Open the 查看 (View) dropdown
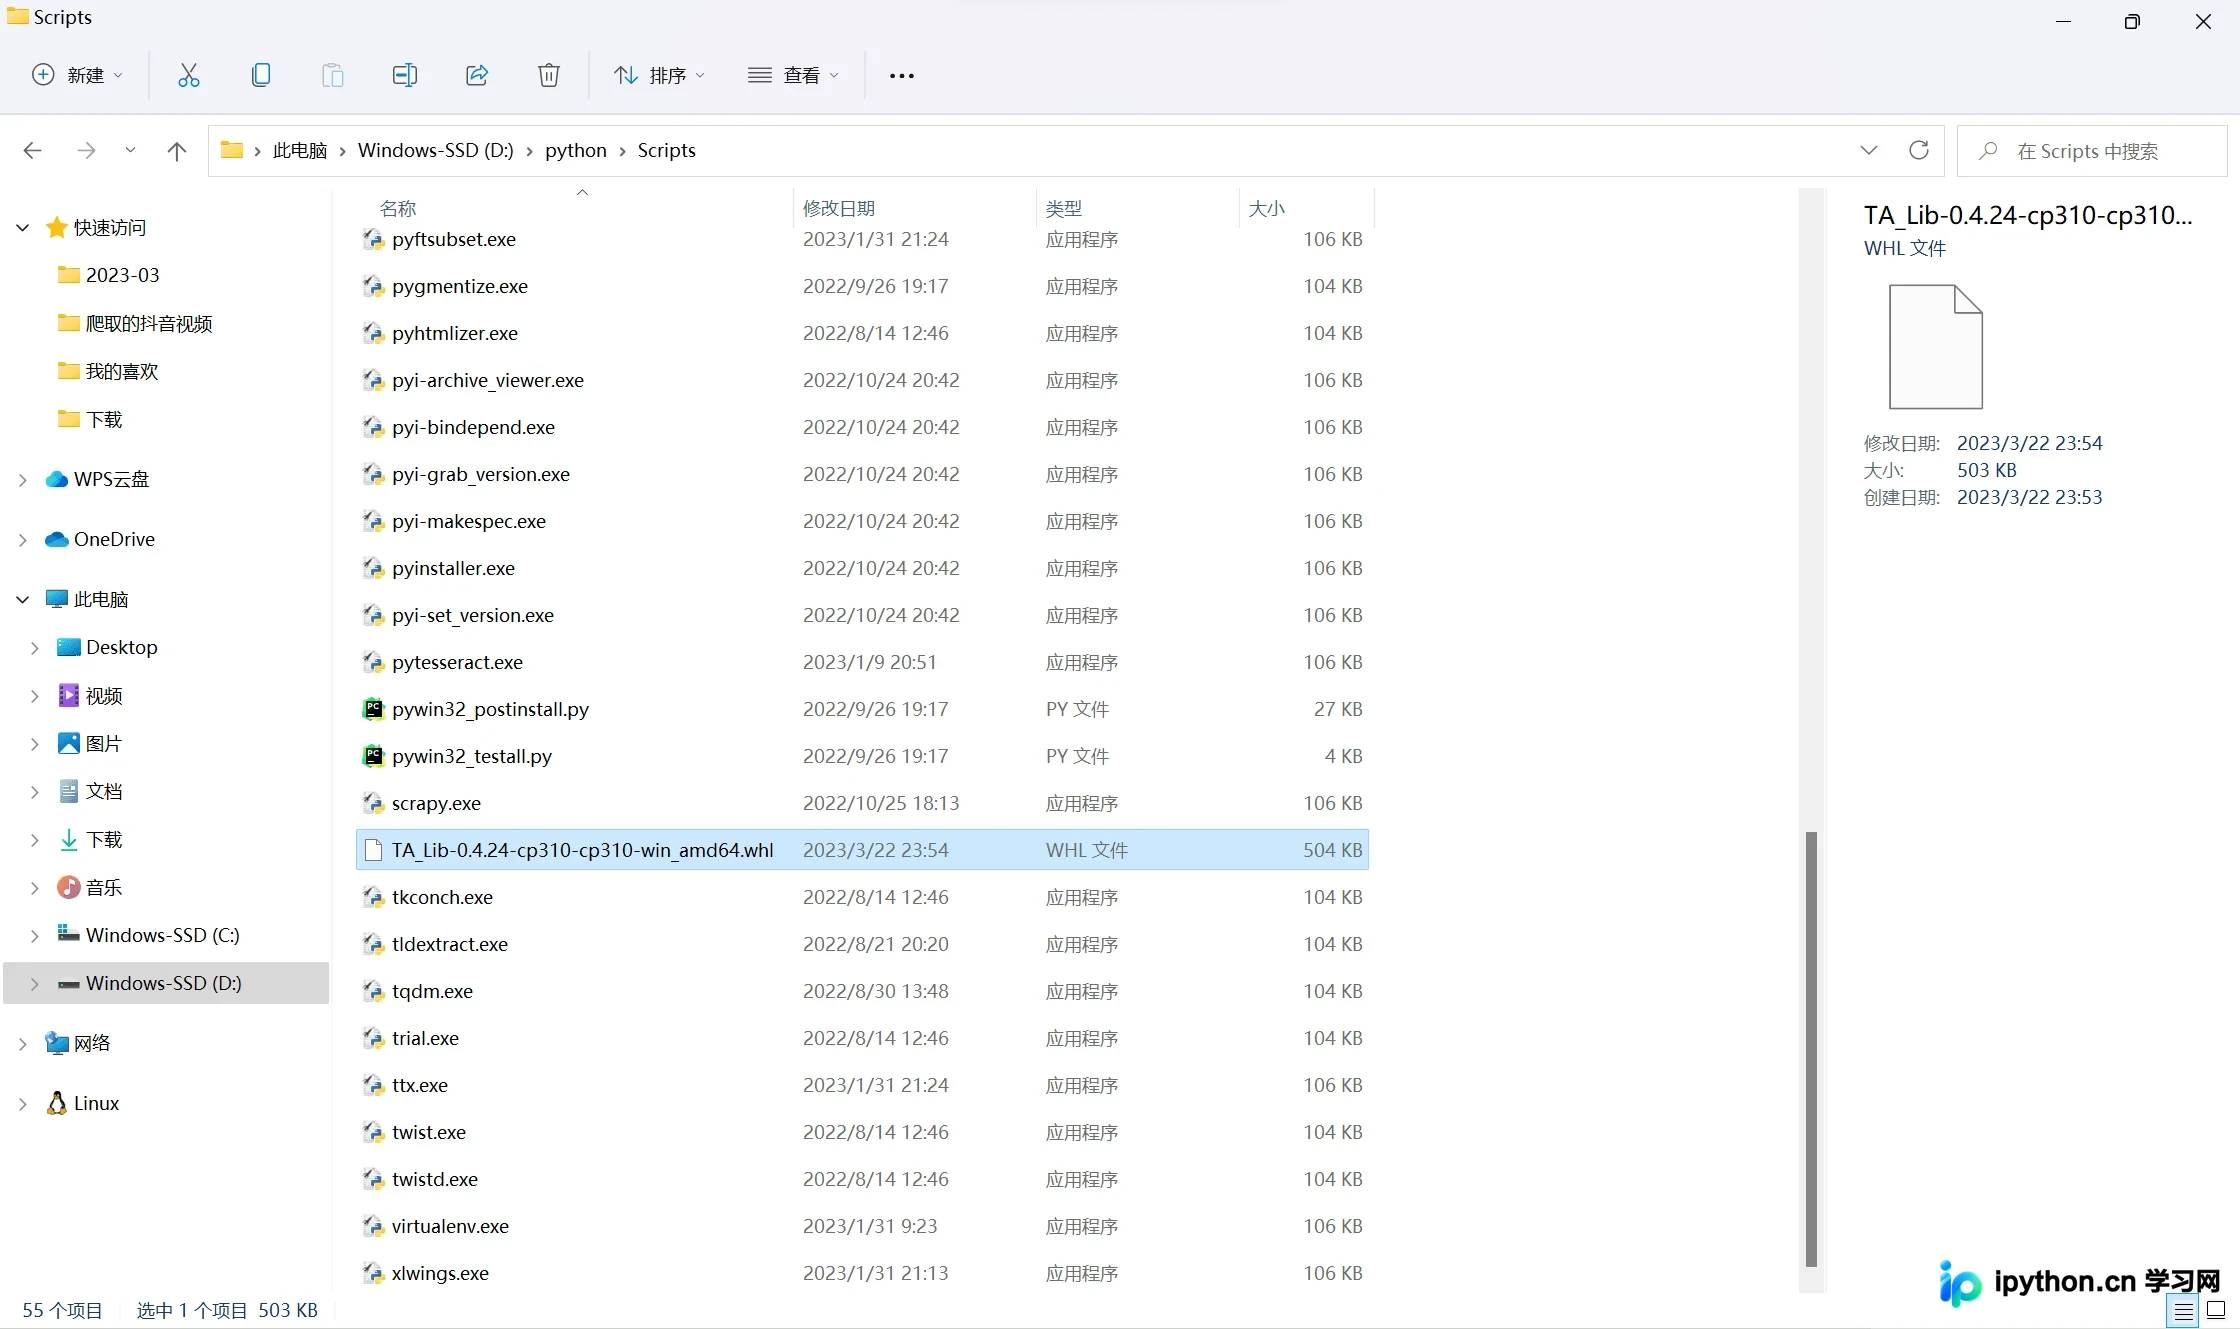Viewport: 2240px width, 1329px height. tap(794, 75)
